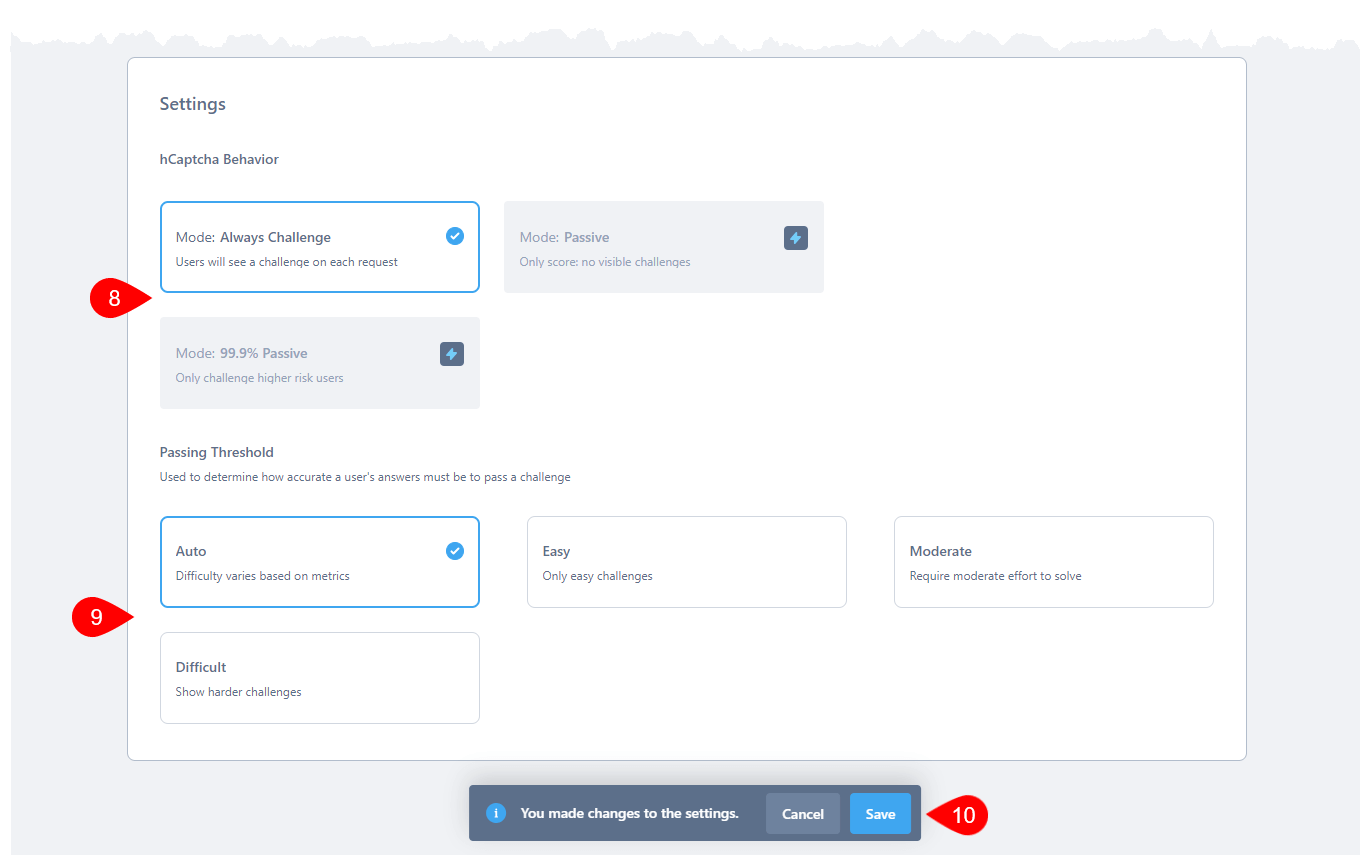Pick the Difficult threshold option
The image size is (1360, 855).
coord(319,678)
